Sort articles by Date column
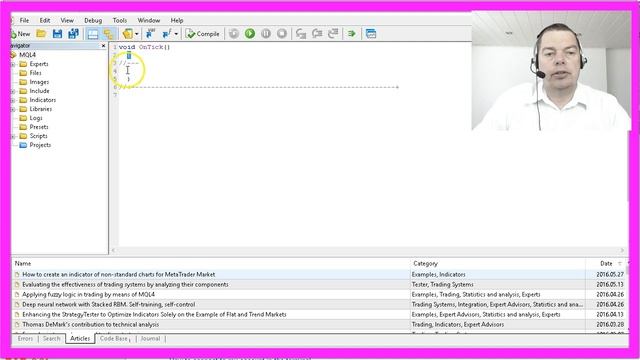 coord(606,264)
